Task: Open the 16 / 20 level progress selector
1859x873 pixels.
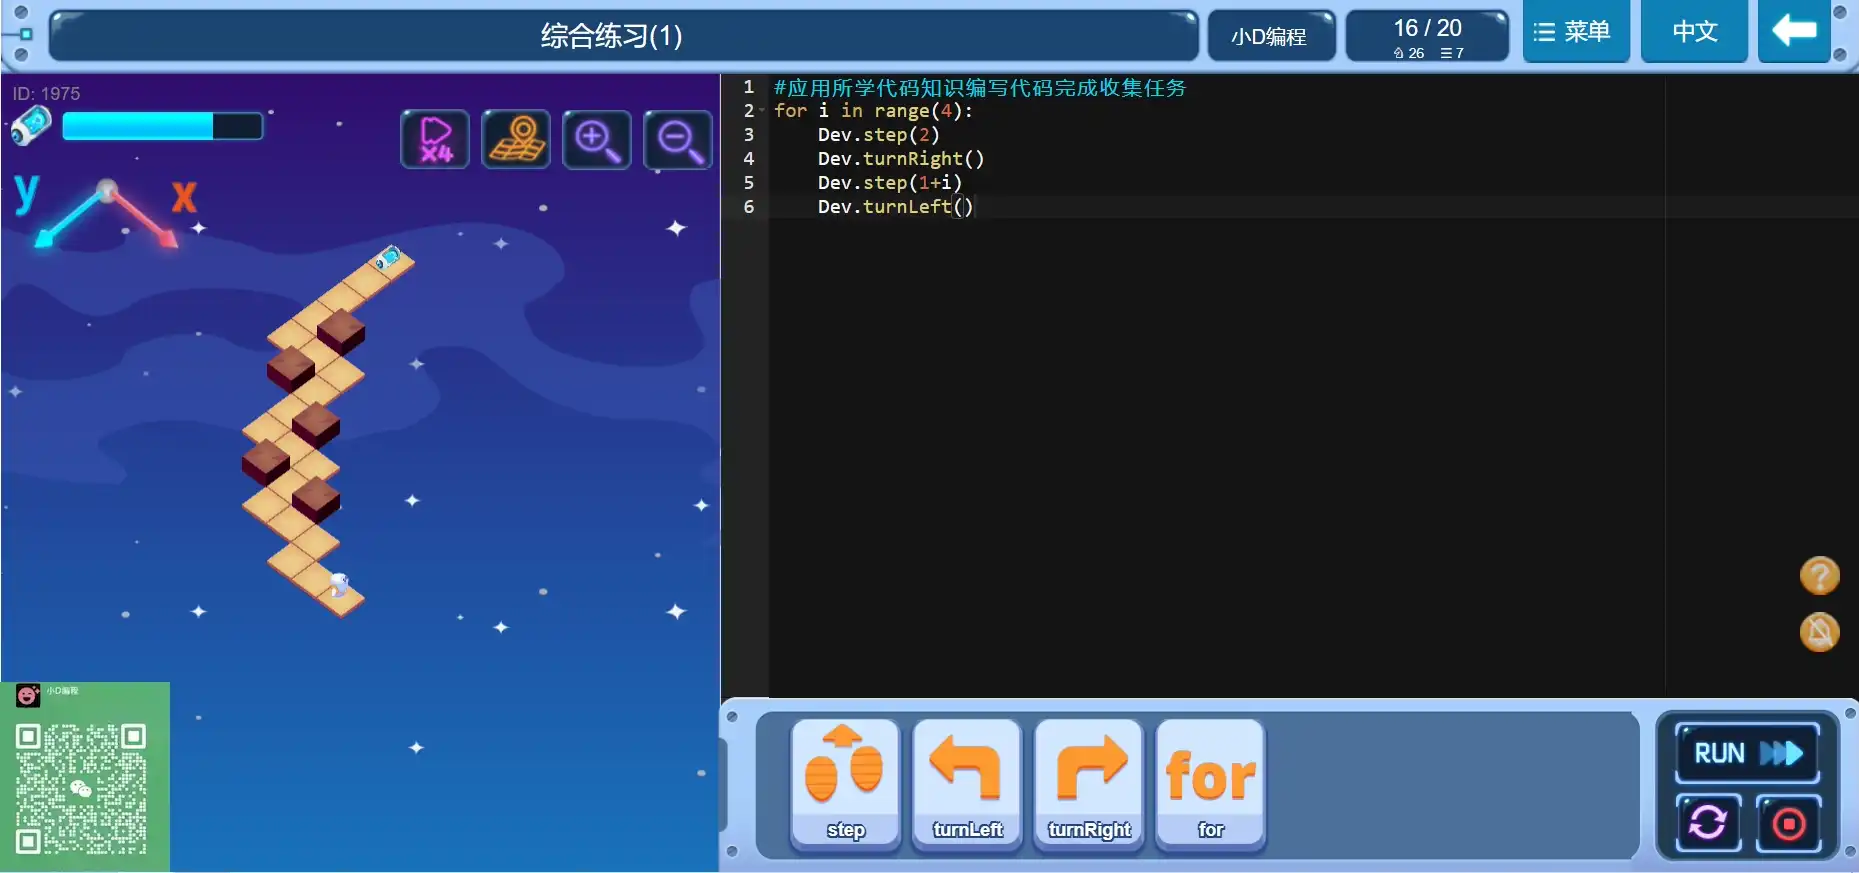Action: (1427, 36)
